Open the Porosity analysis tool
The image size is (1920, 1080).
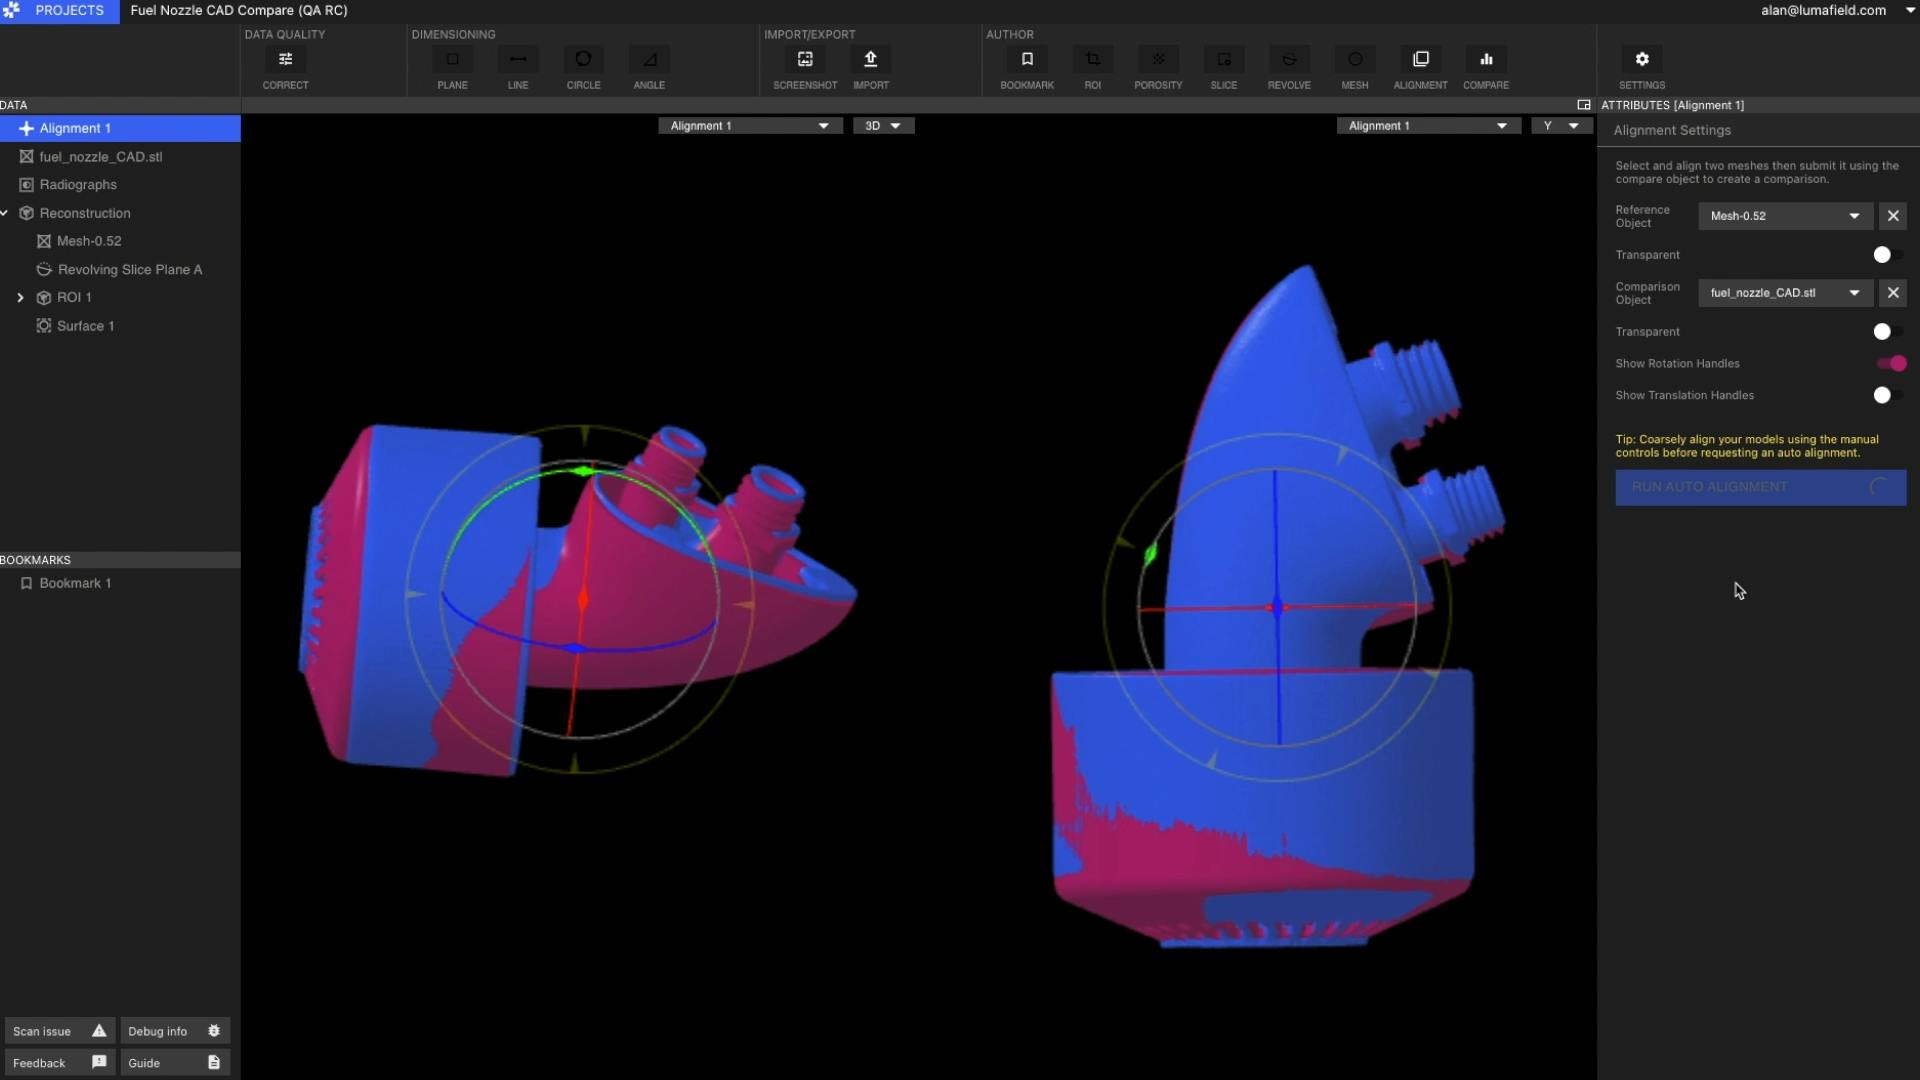coord(1158,60)
